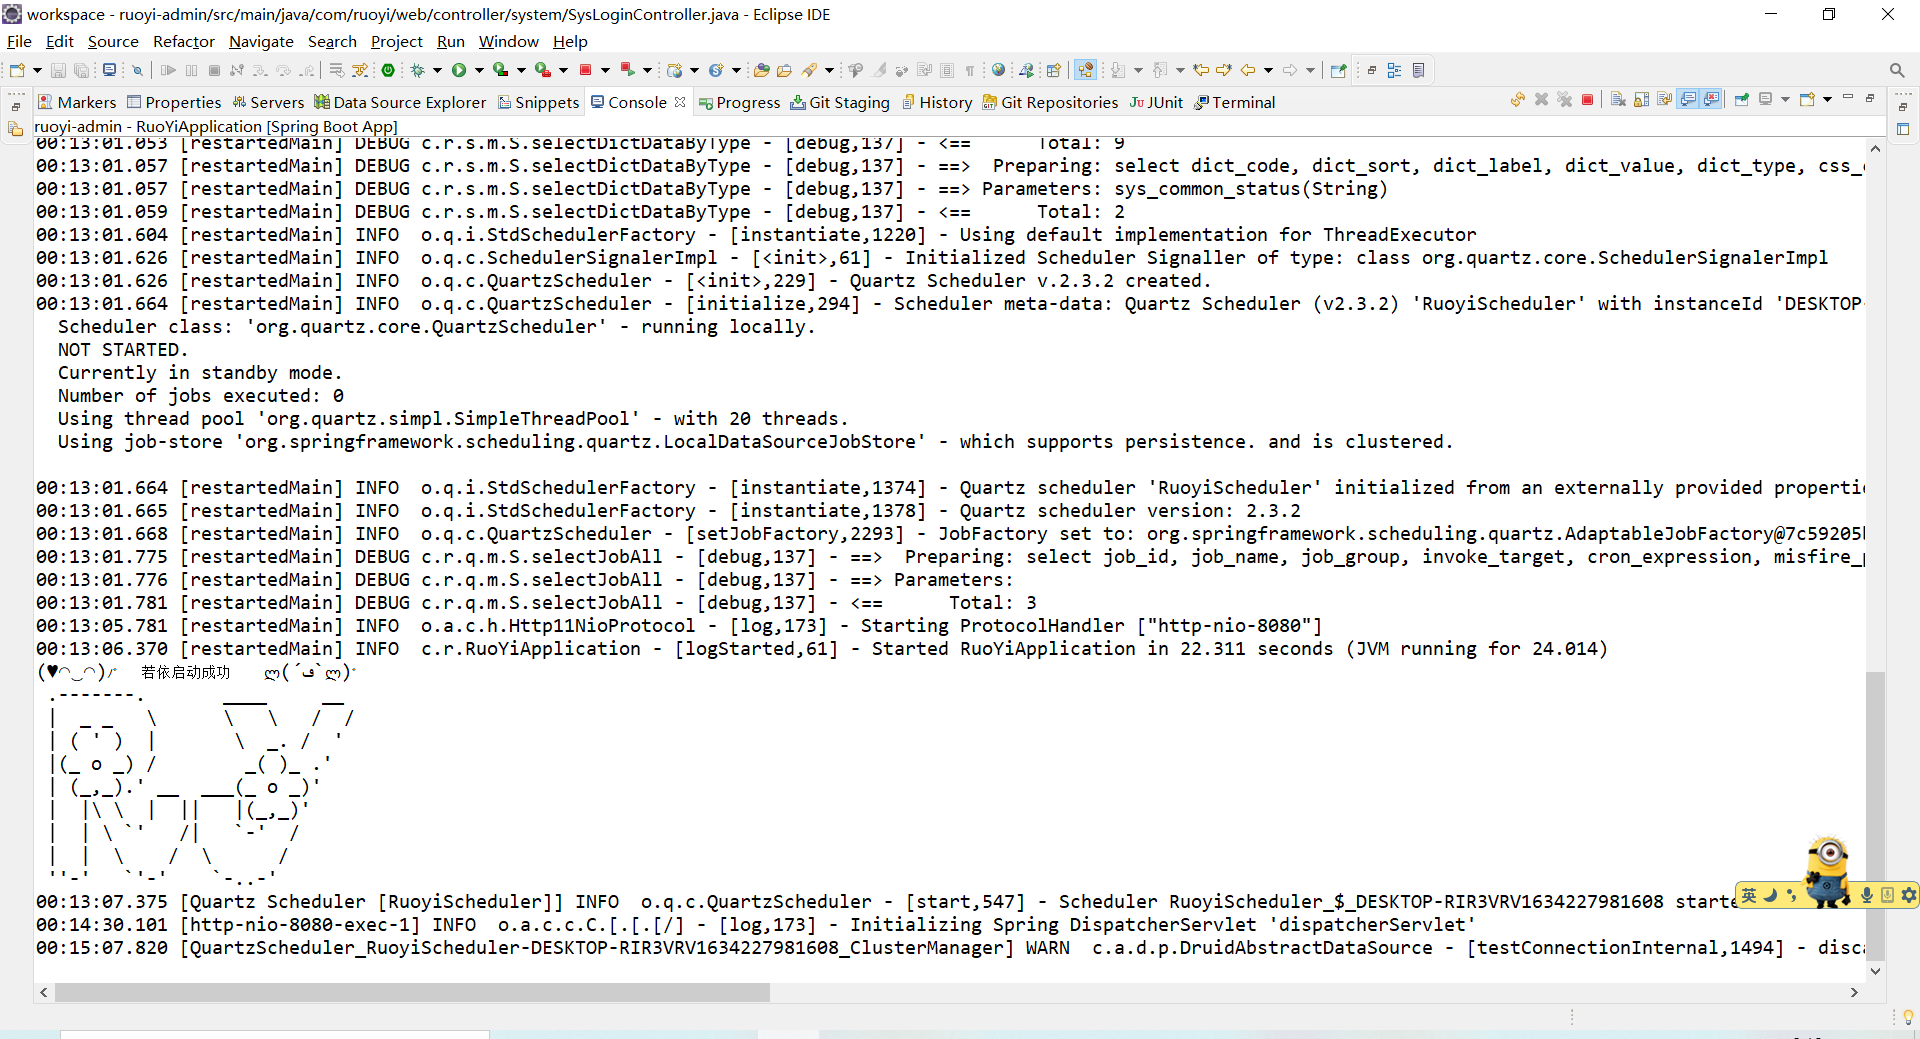Viewport: 1920px width, 1039px height.
Task: Expand the Display Selected Console dropdown
Action: [1785, 99]
